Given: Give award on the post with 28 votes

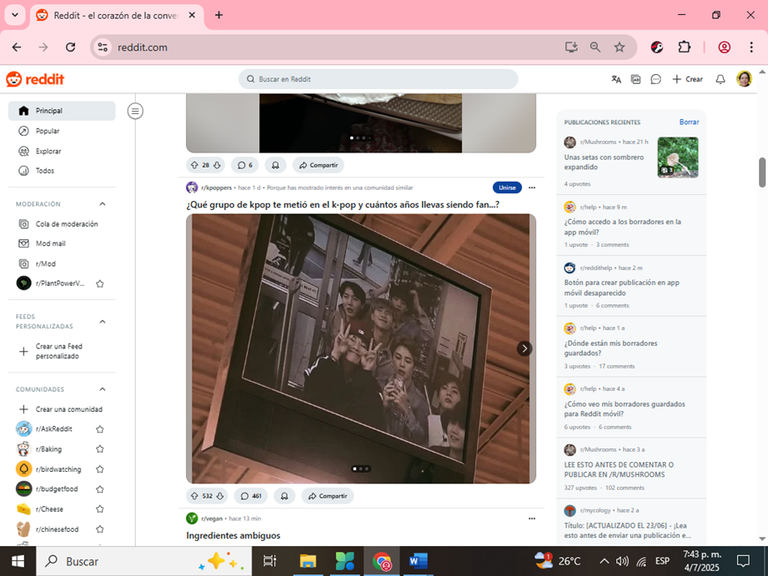Looking at the screenshot, I should coord(275,165).
